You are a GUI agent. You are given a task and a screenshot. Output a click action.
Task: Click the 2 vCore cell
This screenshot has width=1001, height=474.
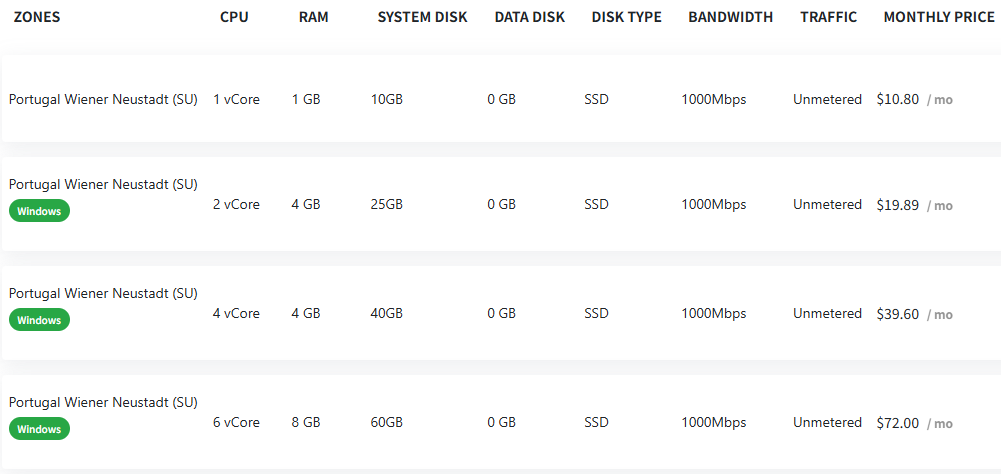[x=236, y=204]
